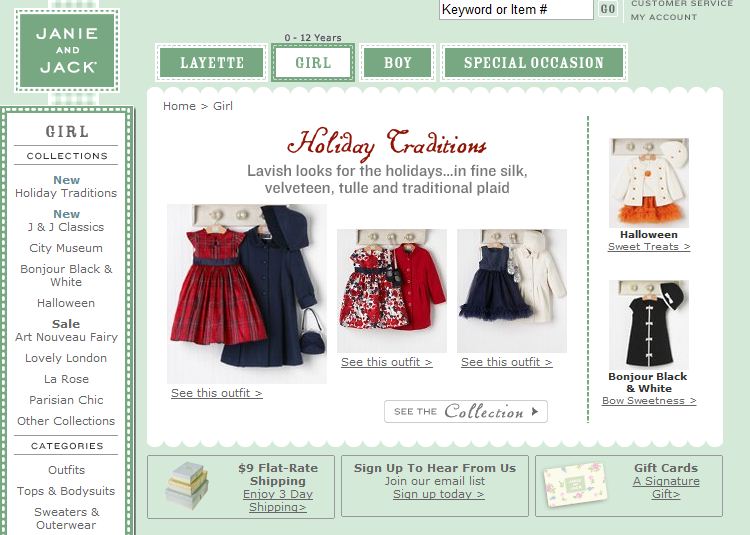Go to Home in the breadcrumb
Viewport: 750px width, 535px height.
point(179,106)
